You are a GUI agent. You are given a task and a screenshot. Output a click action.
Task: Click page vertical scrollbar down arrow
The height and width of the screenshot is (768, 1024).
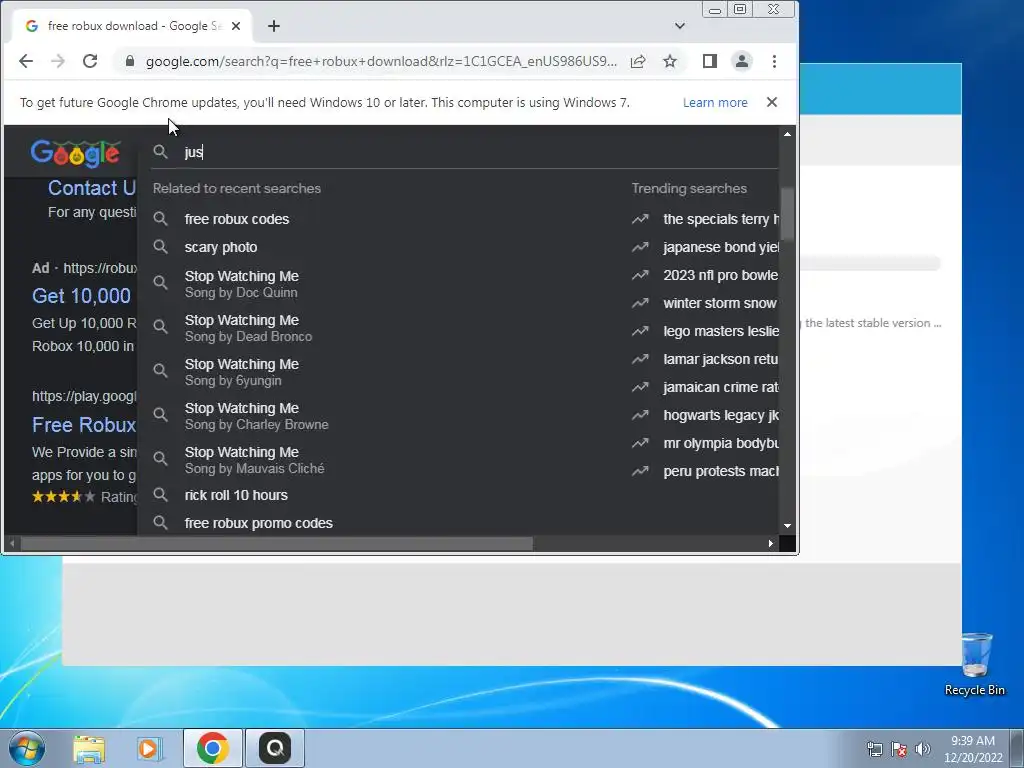[787, 526]
